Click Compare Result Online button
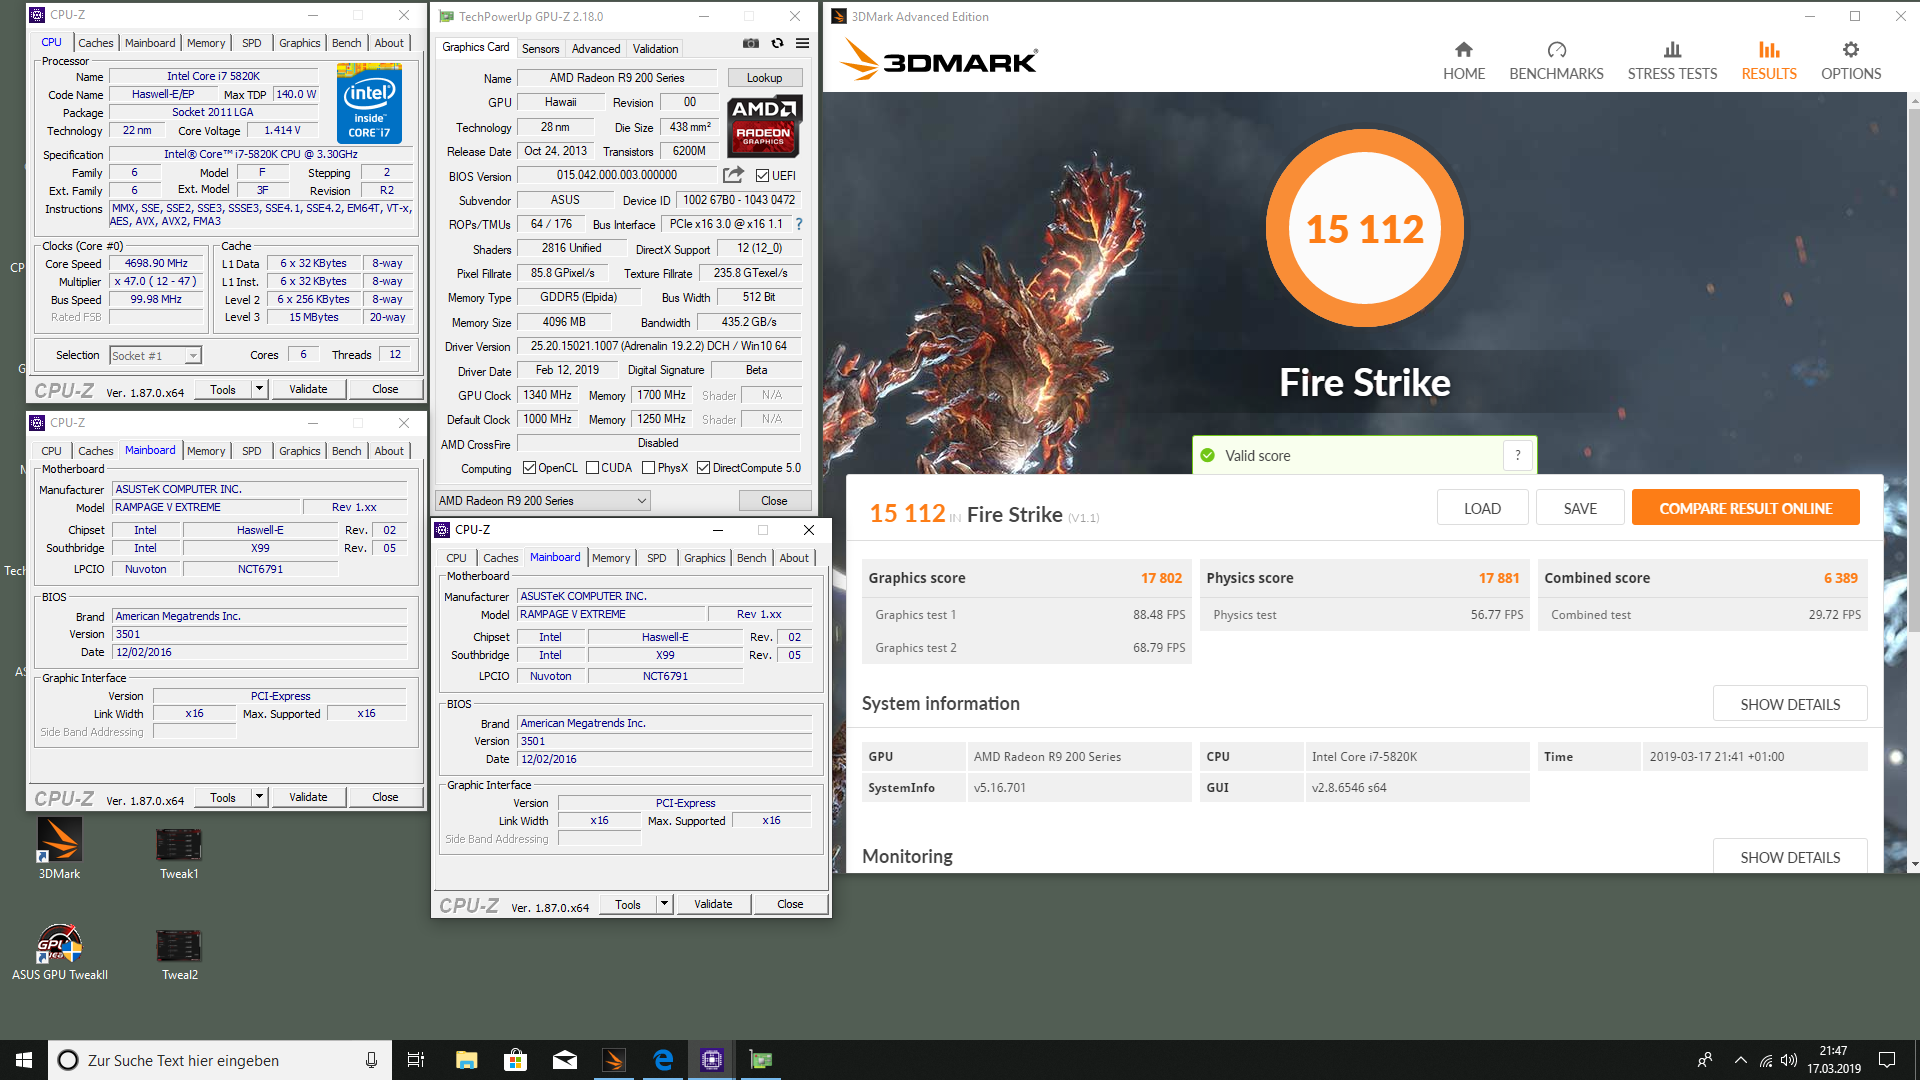 click(1746, 508)
